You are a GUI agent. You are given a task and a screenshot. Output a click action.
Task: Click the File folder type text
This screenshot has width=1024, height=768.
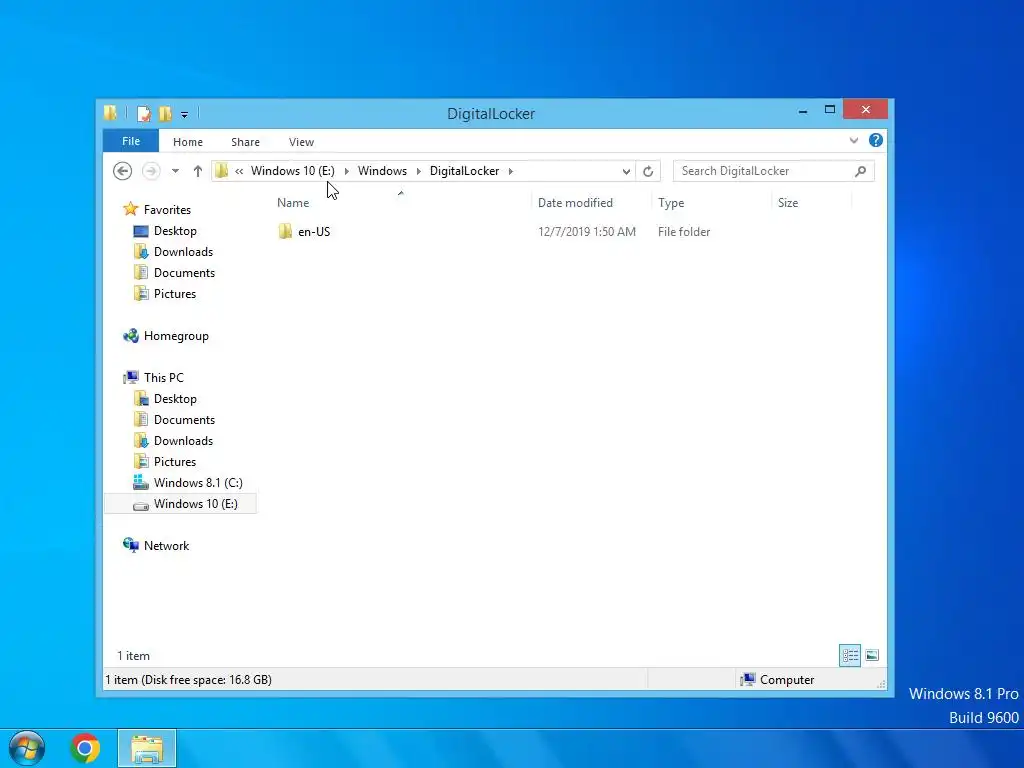(x=684, y=232)
